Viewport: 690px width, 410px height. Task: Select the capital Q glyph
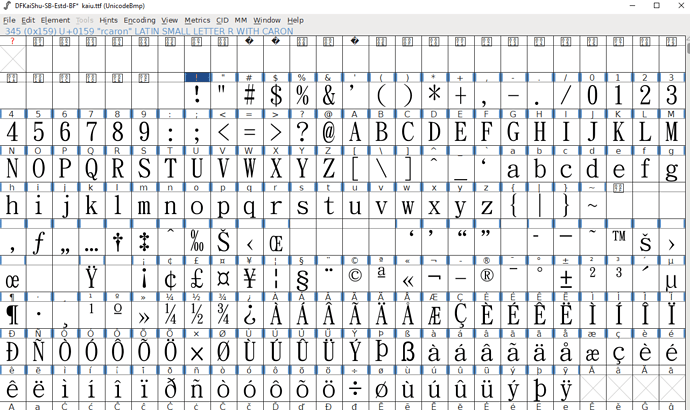92,168
